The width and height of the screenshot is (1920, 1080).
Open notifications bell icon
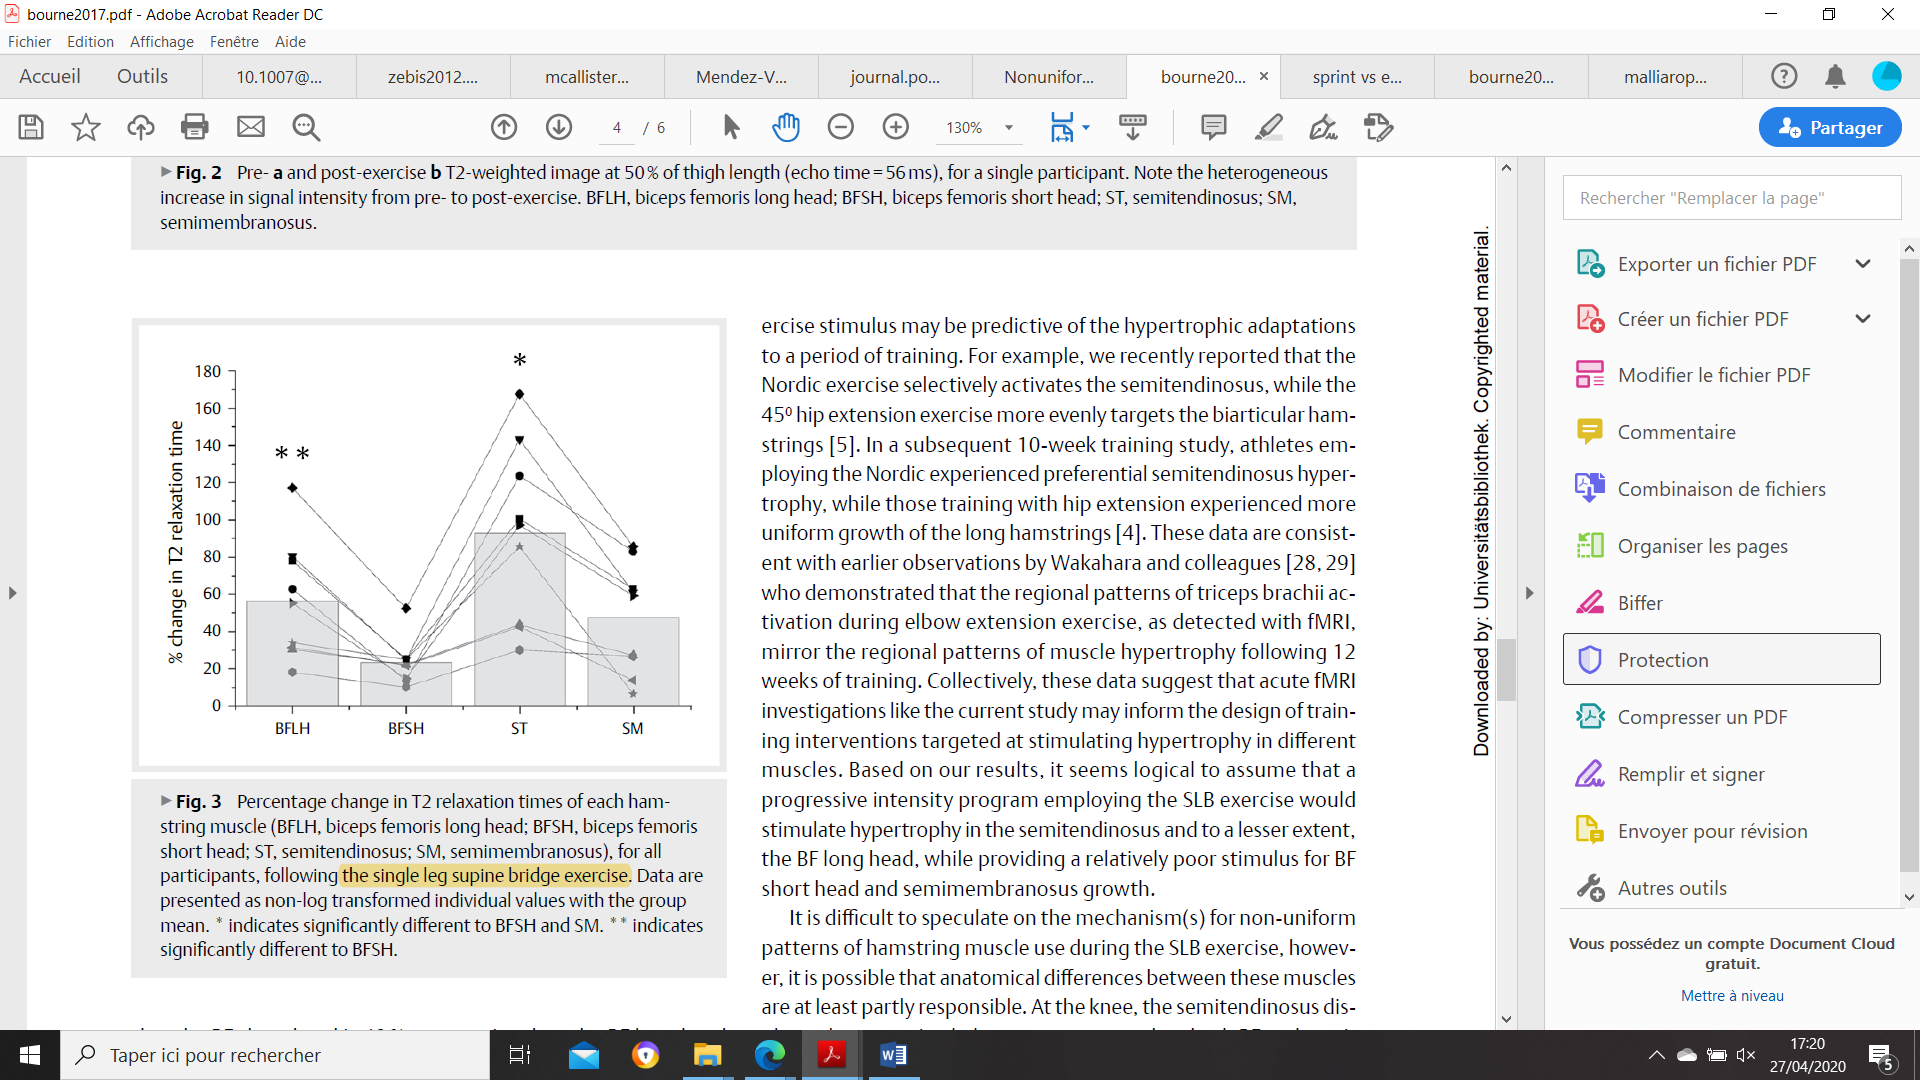tap(1835, 76)
